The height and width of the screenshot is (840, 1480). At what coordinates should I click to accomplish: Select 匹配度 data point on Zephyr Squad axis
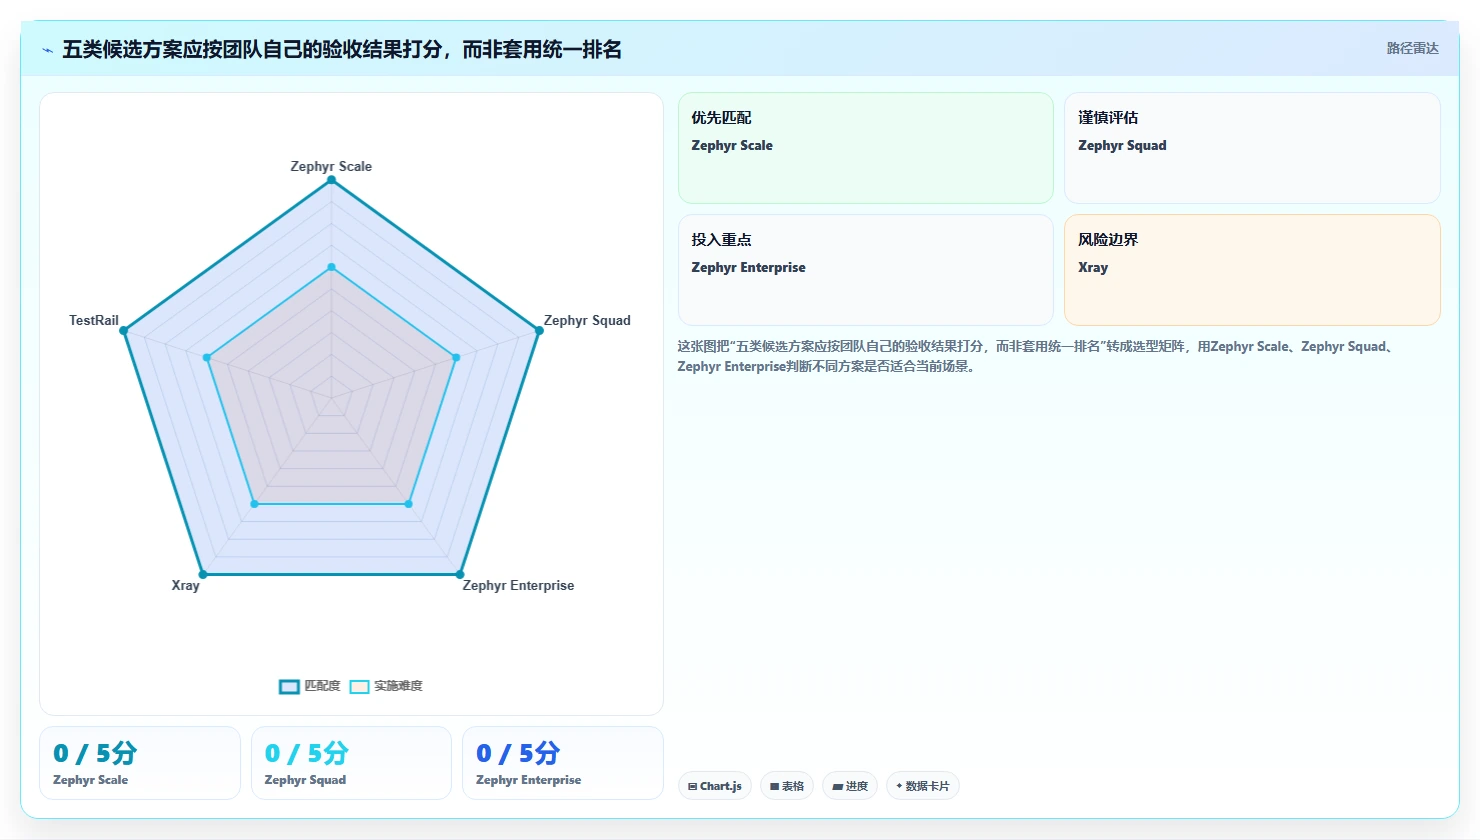pyautogui.click(x=538, y=331)
